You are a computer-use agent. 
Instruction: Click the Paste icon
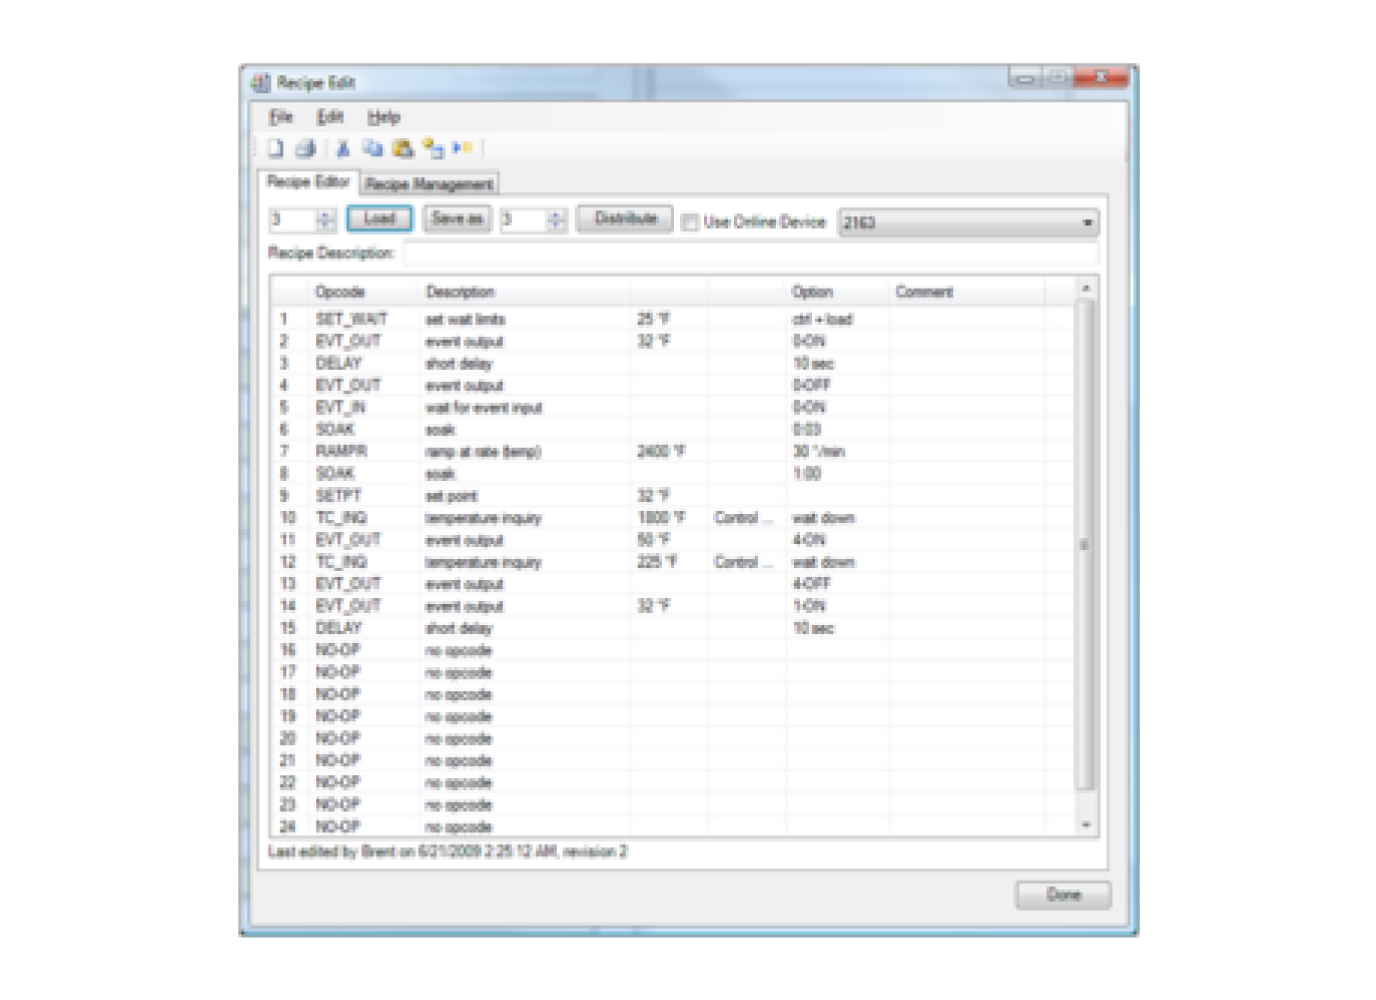pos(403,148)
